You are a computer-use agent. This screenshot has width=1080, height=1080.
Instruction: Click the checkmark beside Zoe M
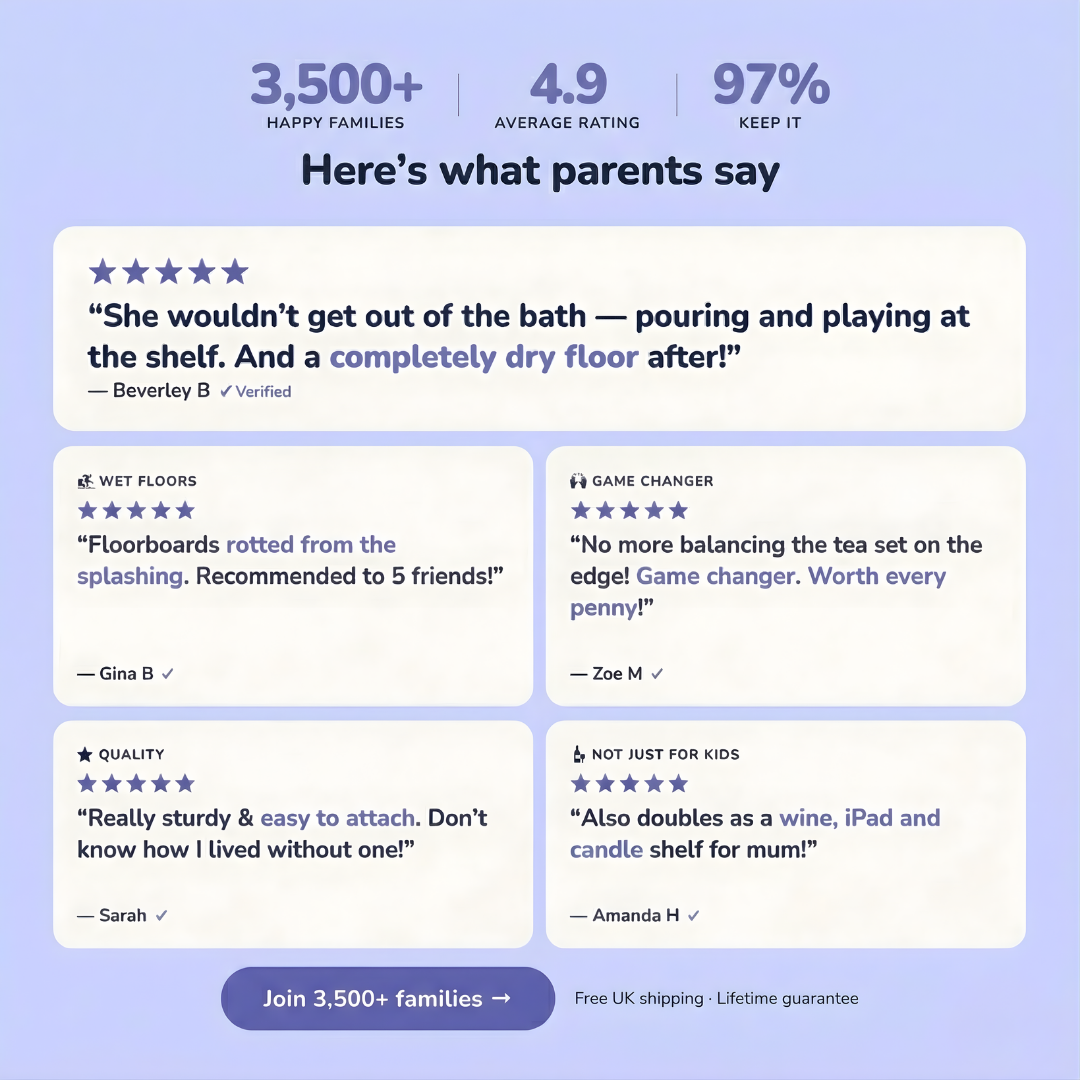point(657,674)
